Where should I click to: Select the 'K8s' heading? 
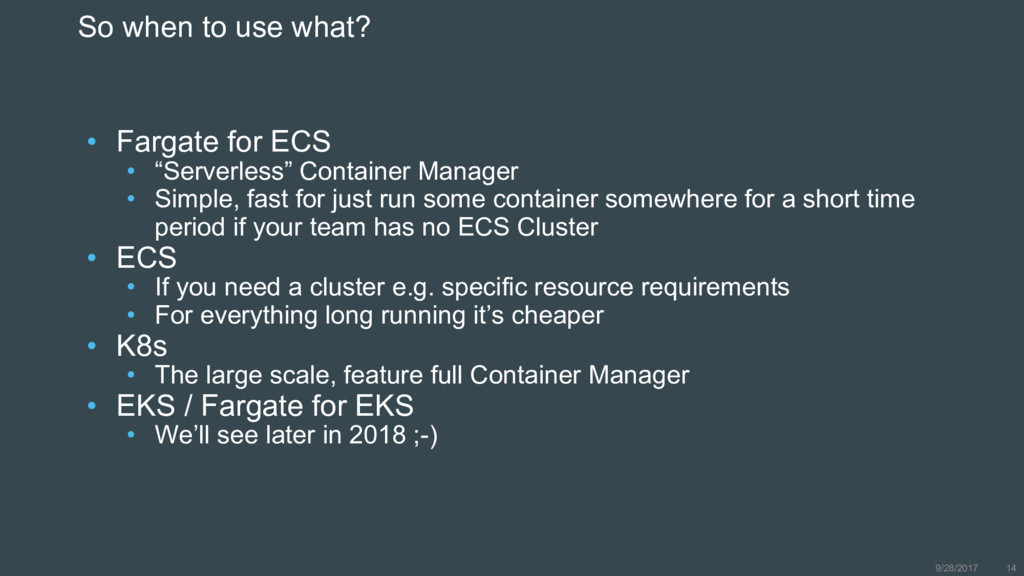[142, 346]
